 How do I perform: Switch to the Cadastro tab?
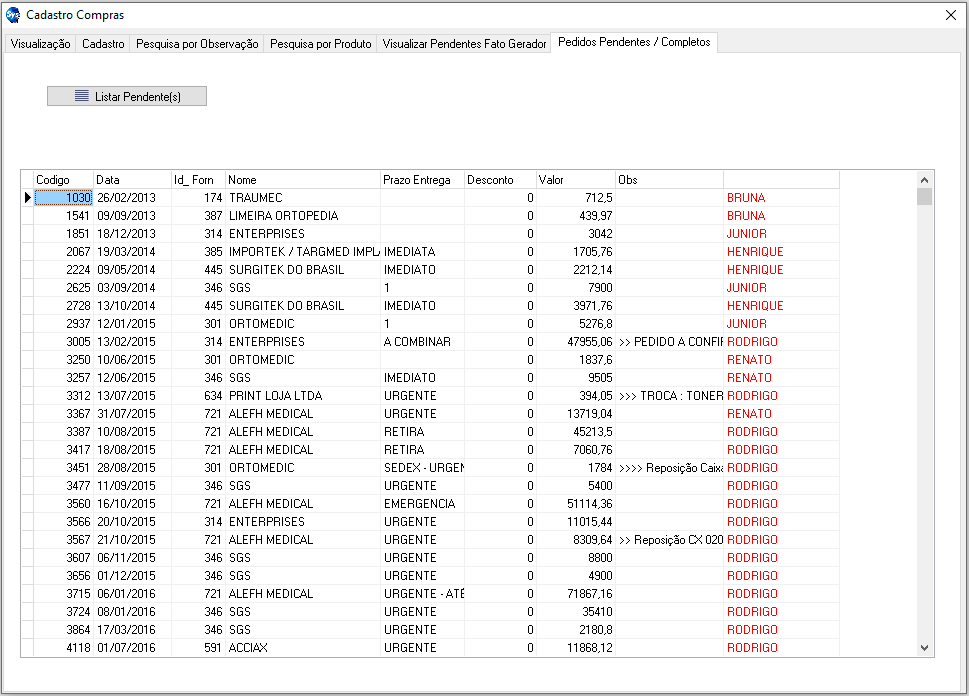[103, 44]
